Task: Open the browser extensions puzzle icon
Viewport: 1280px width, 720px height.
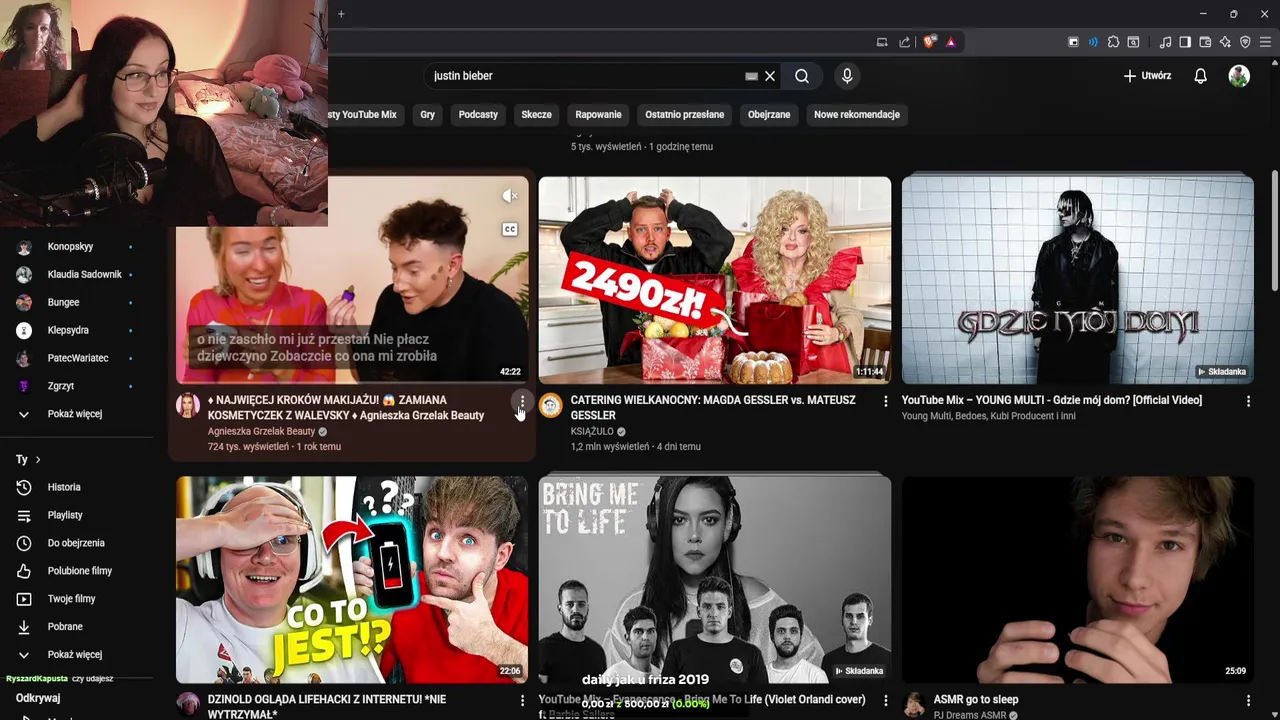Action: tap(1113, 42)
